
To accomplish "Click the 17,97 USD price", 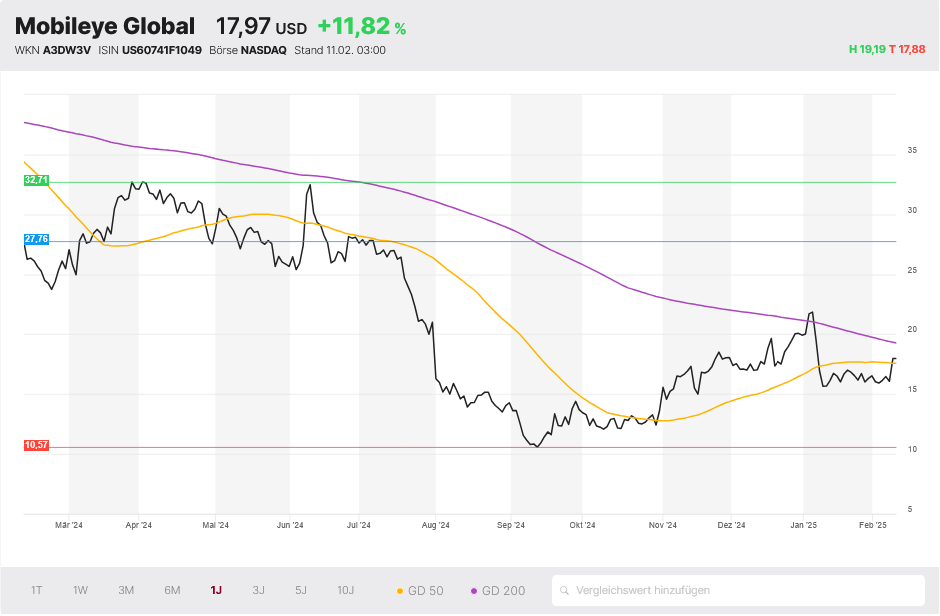I will tap(261, 26).
